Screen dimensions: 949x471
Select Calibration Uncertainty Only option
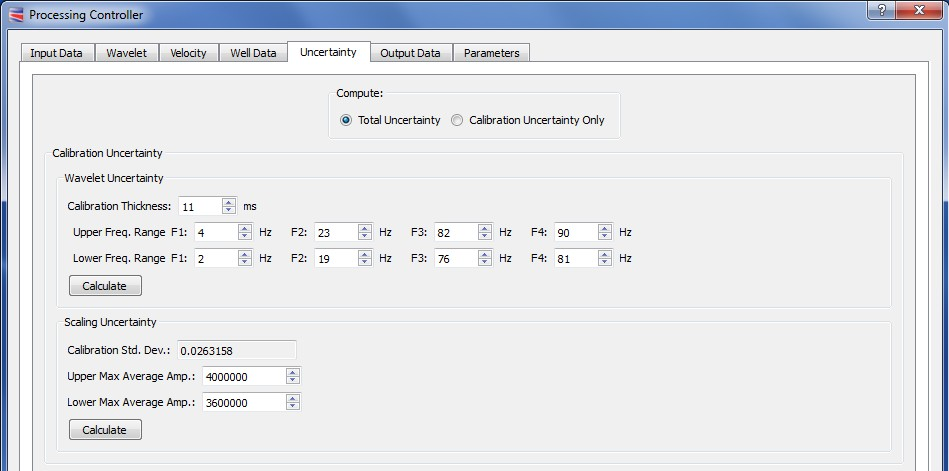pos(457,120)
